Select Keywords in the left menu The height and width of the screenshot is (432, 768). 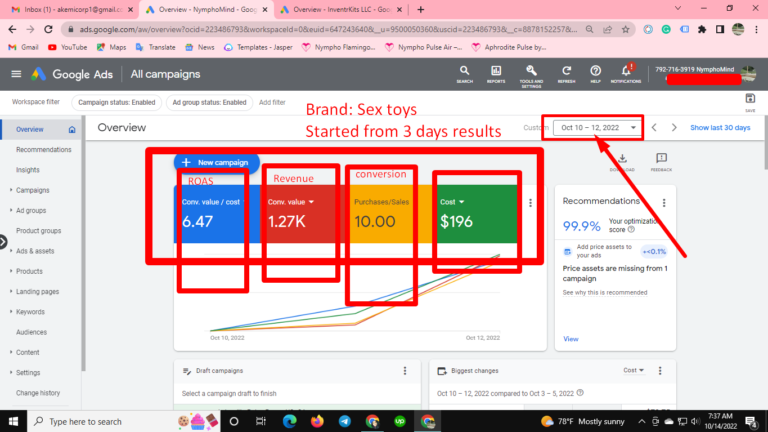[30, 312]
